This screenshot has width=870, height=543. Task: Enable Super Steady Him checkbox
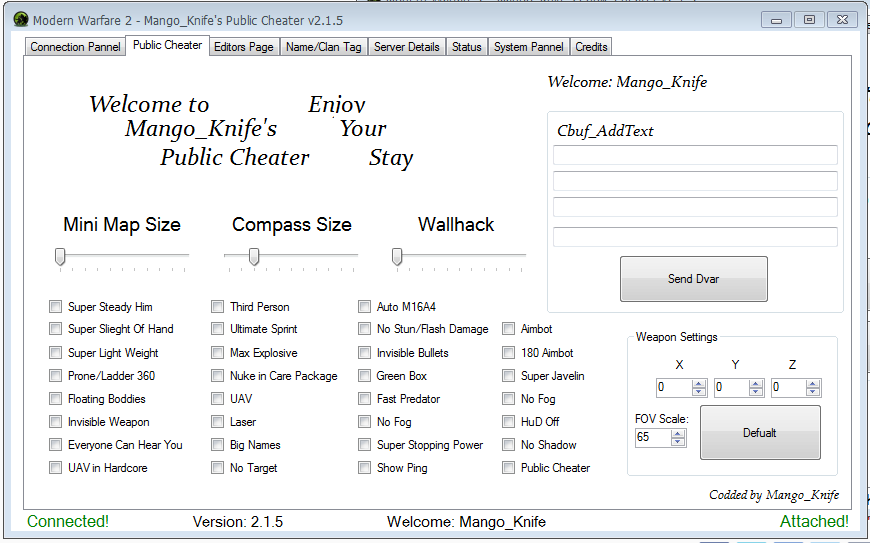tap(55, 307)
